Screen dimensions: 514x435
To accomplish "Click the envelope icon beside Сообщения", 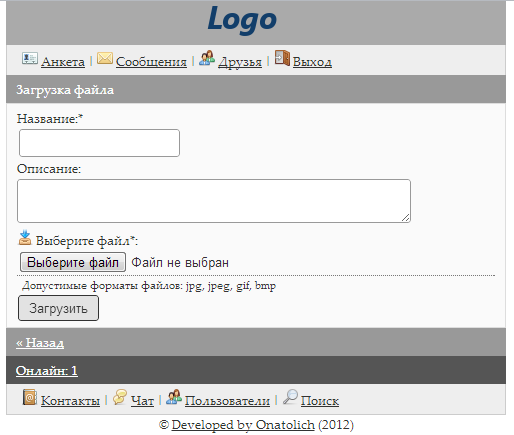I will pyautogui.click(x=105, y=58).
